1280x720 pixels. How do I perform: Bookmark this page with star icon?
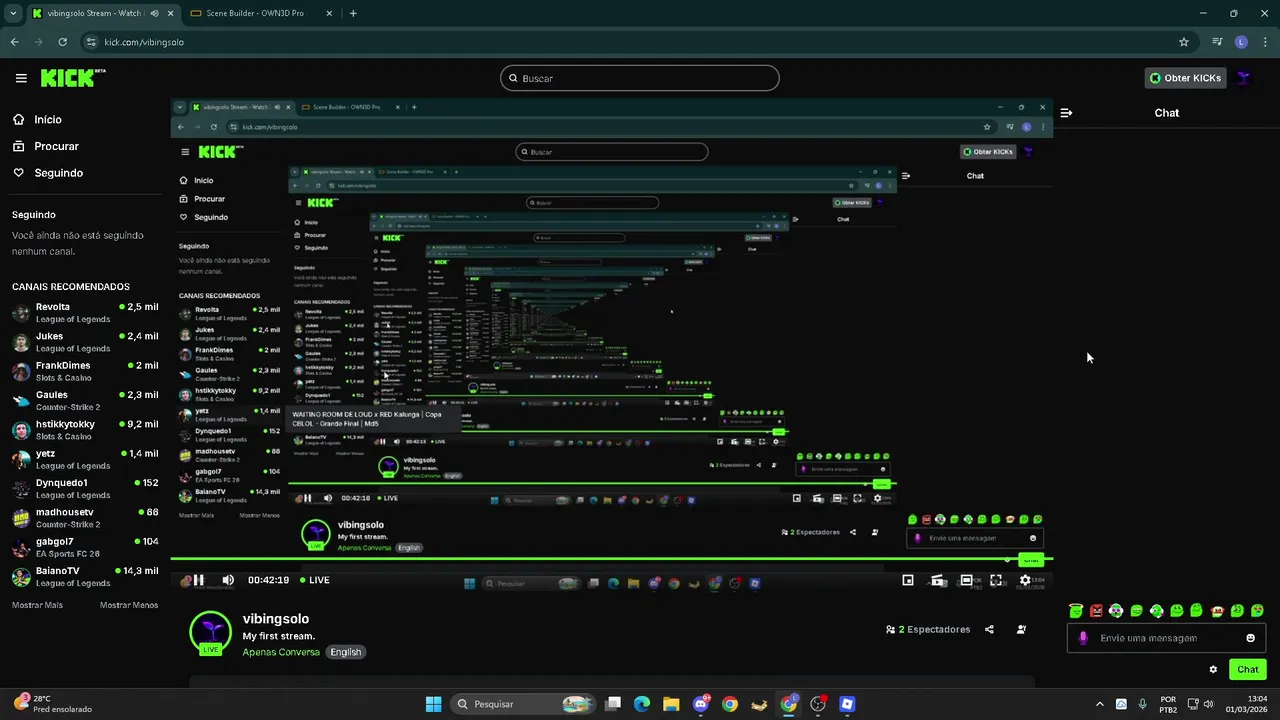(1184, 42)
